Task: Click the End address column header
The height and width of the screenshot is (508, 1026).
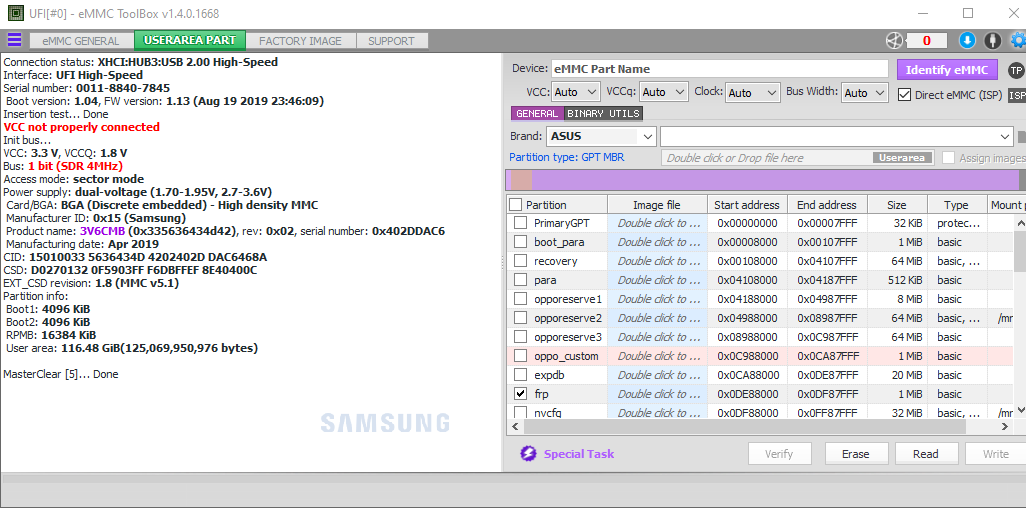Action: point(827,205)
